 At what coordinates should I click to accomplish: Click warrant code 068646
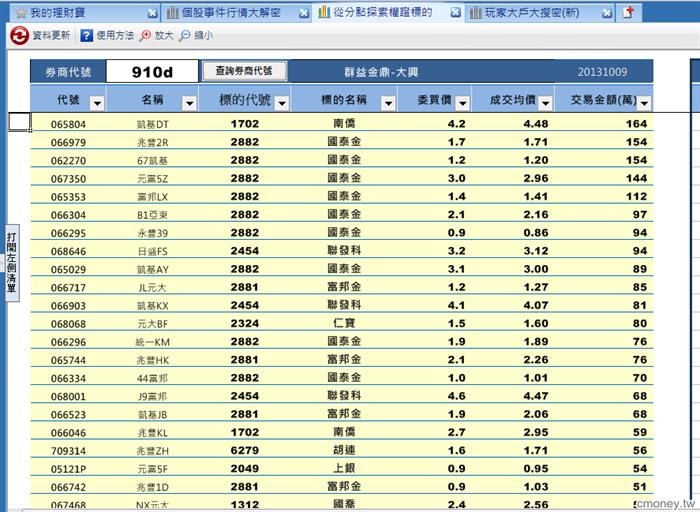[68, 251]
